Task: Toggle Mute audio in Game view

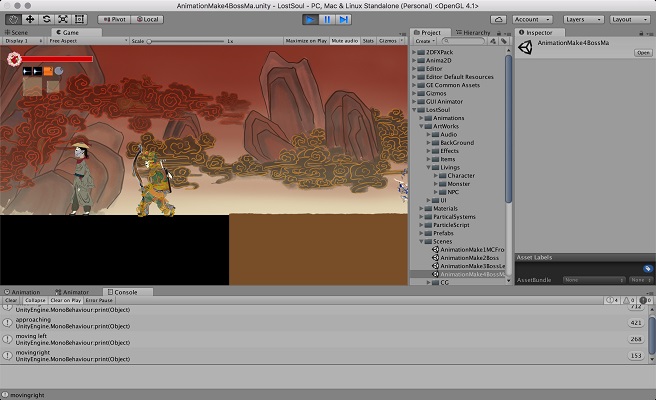Action: click(344, 41)
